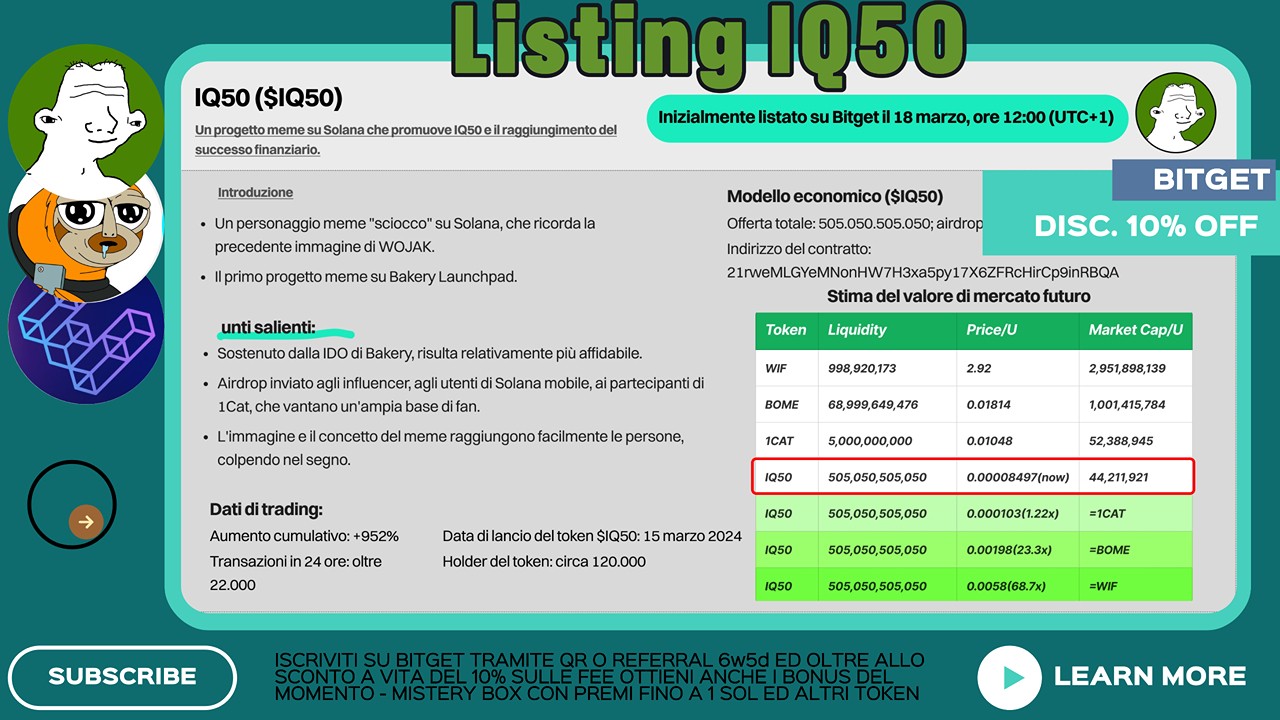Click the Token column header
Screen dimensions: 1280x720
786,330
